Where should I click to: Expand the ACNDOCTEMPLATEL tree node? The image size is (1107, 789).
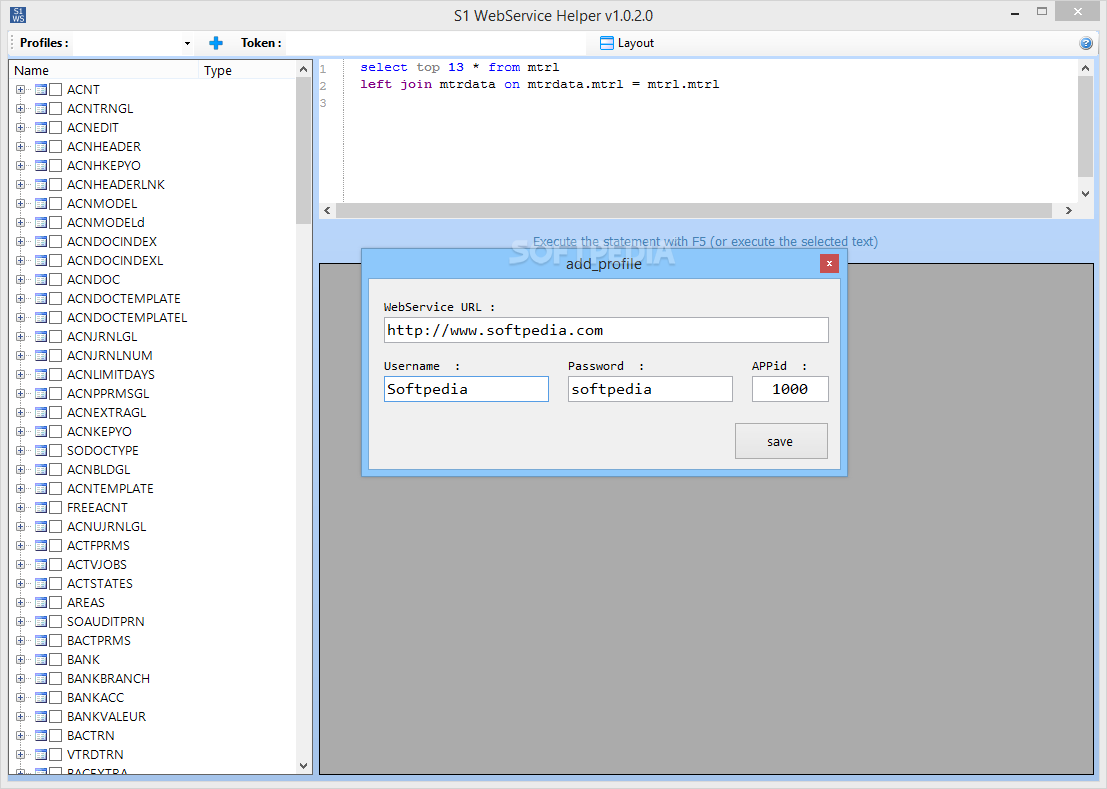pyautogui.click(x=20, y=318)
